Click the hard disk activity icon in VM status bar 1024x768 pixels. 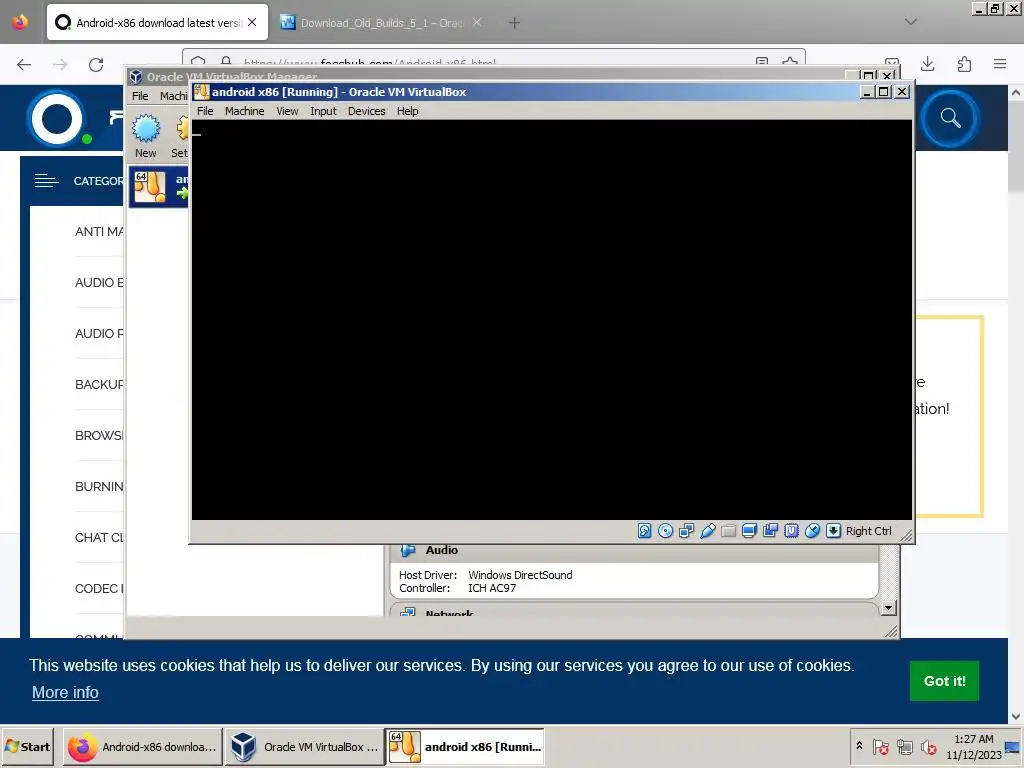pos(645,531)
